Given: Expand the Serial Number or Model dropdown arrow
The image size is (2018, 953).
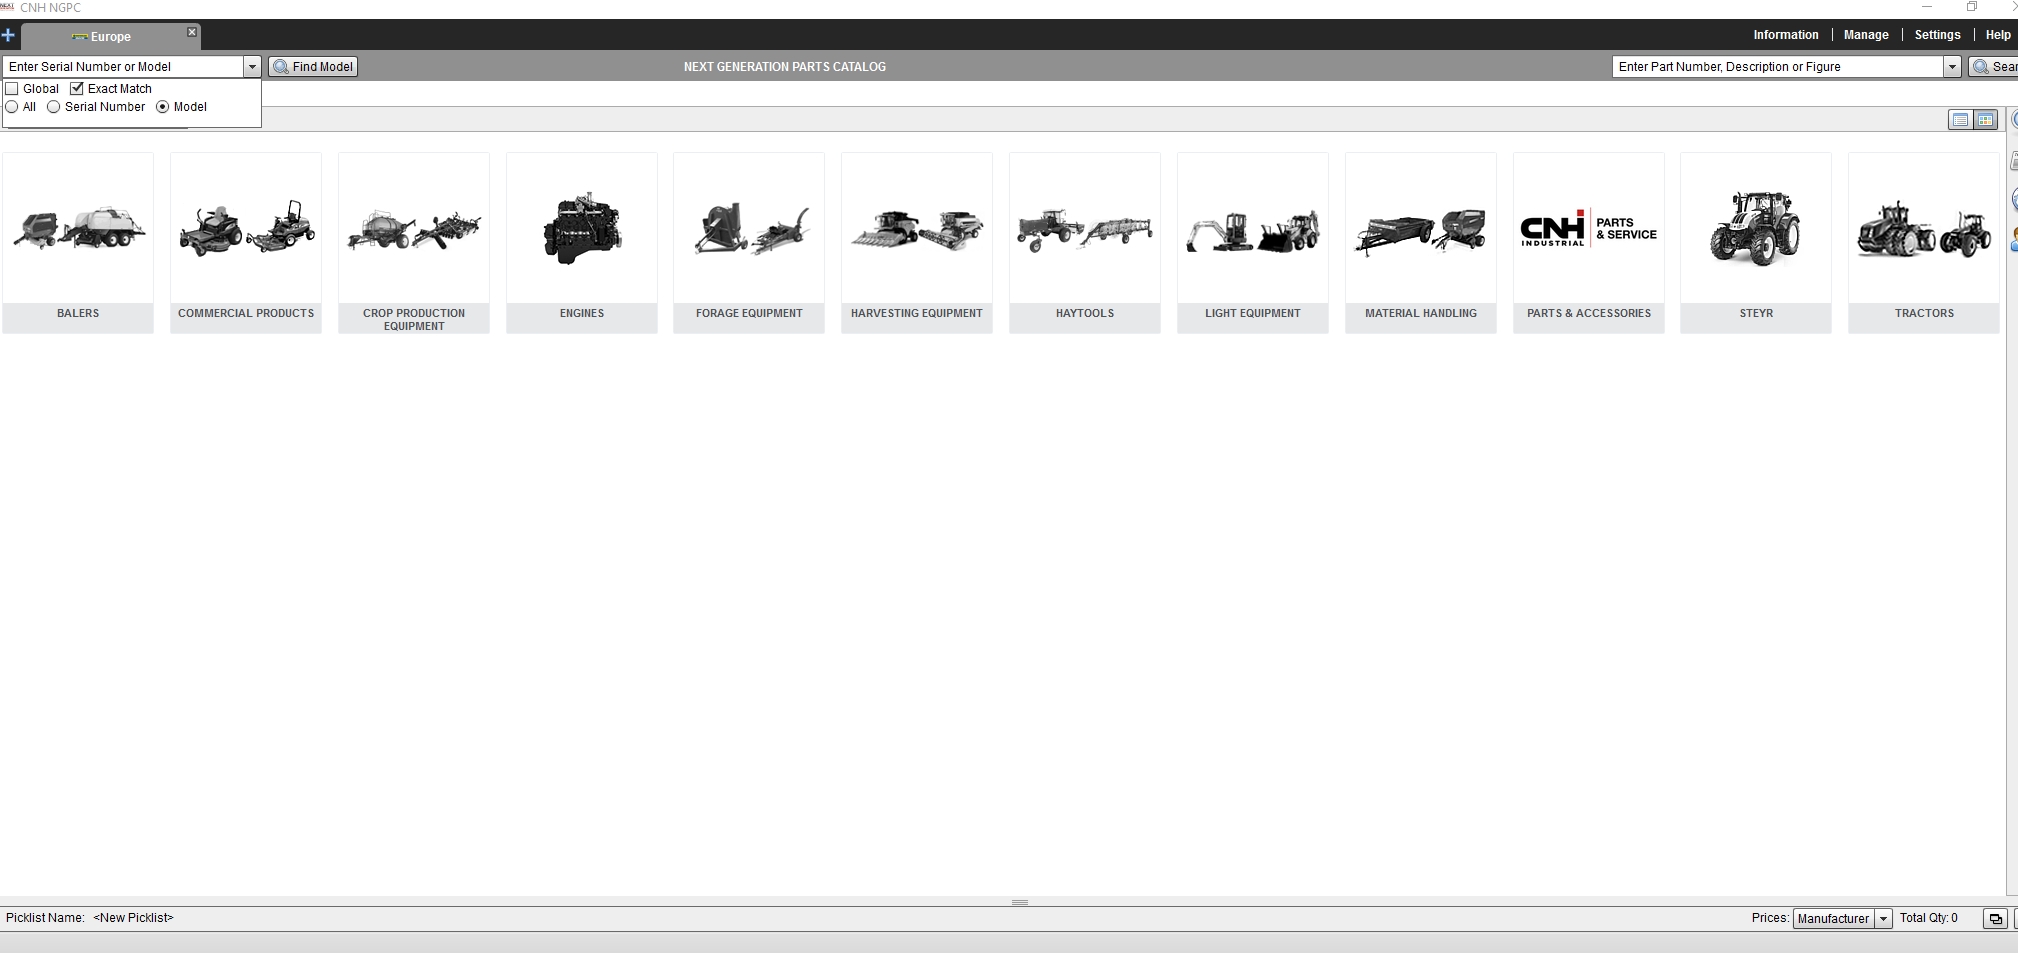Looking at the screenshot, I should tap(252, 67).
